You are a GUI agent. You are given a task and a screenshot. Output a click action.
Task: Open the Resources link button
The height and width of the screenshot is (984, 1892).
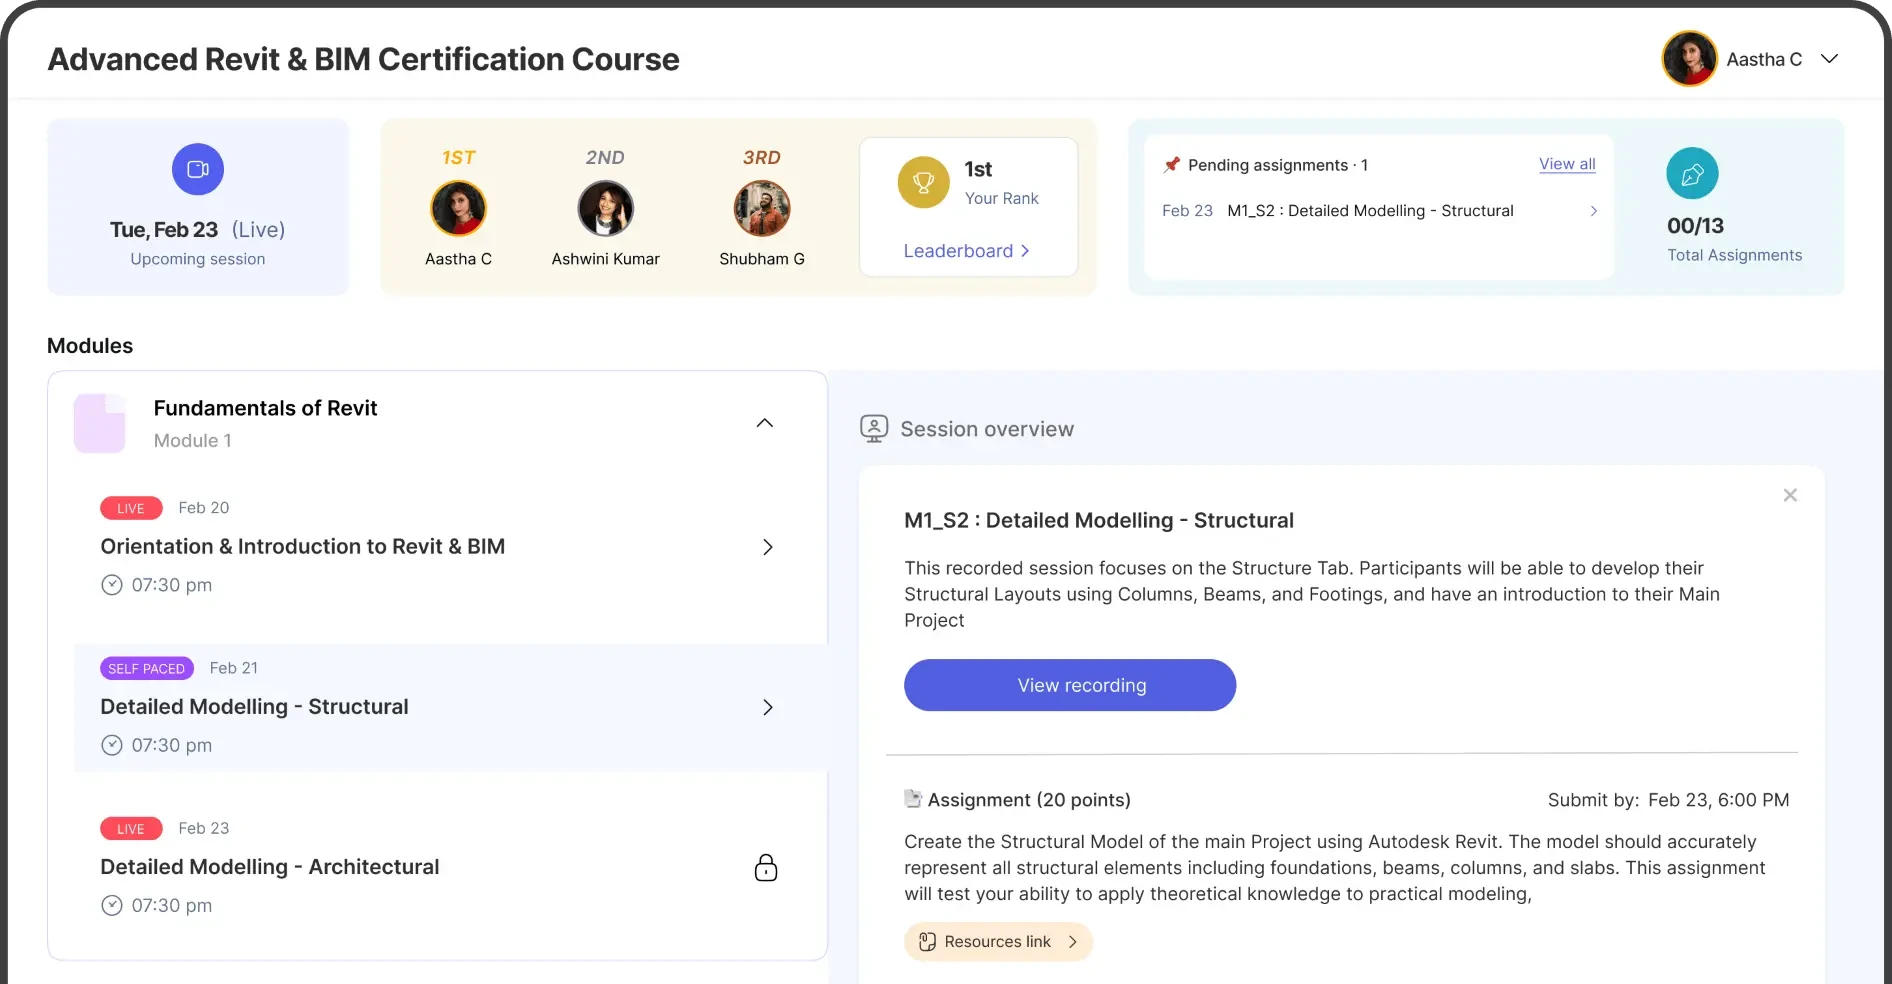tap(998, 942)
